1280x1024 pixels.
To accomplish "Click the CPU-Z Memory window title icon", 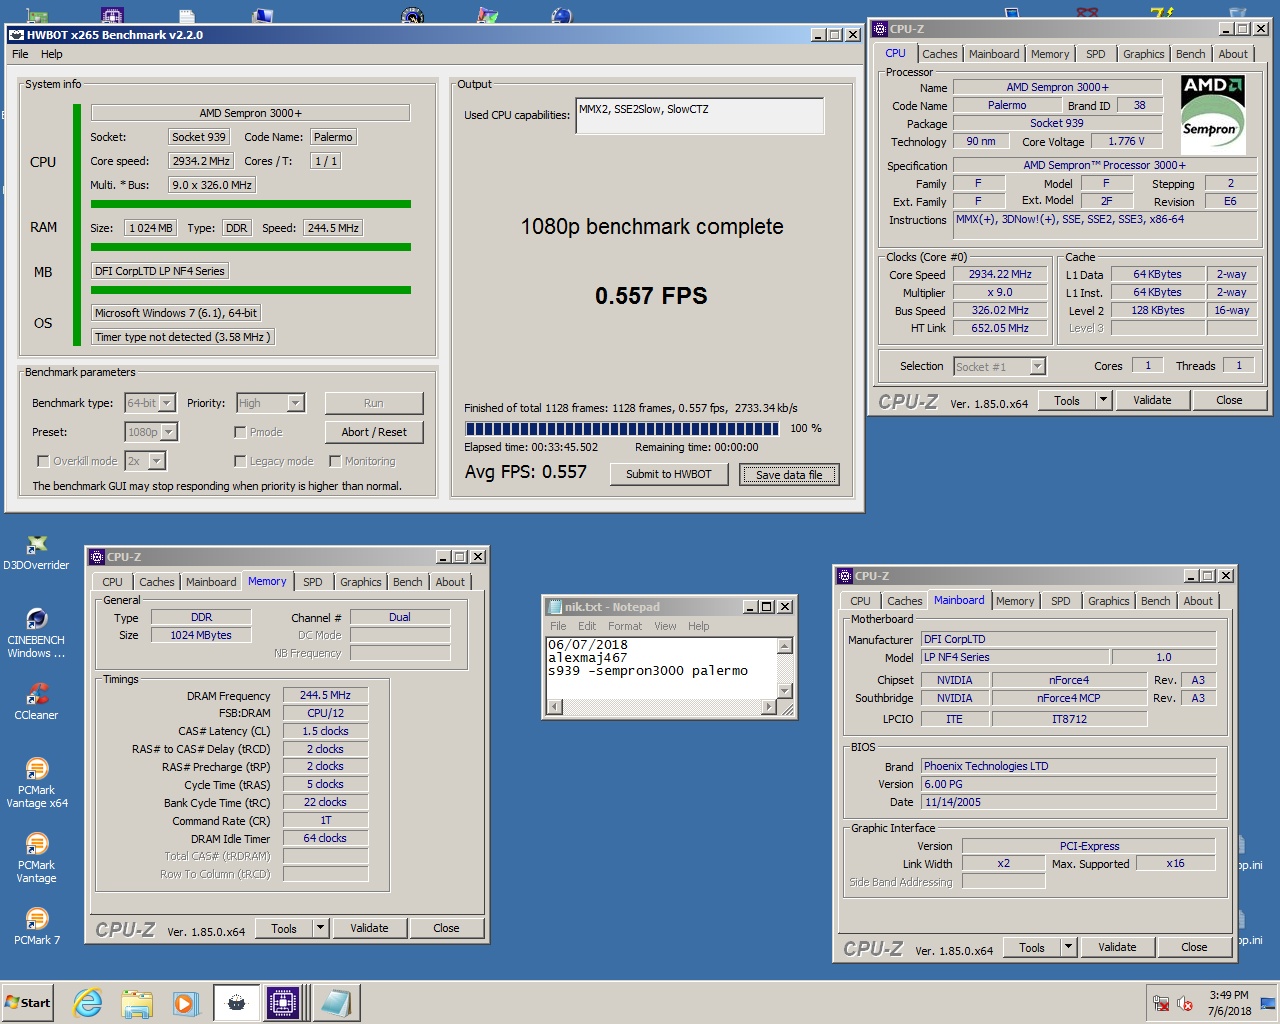I will [97, 557].
